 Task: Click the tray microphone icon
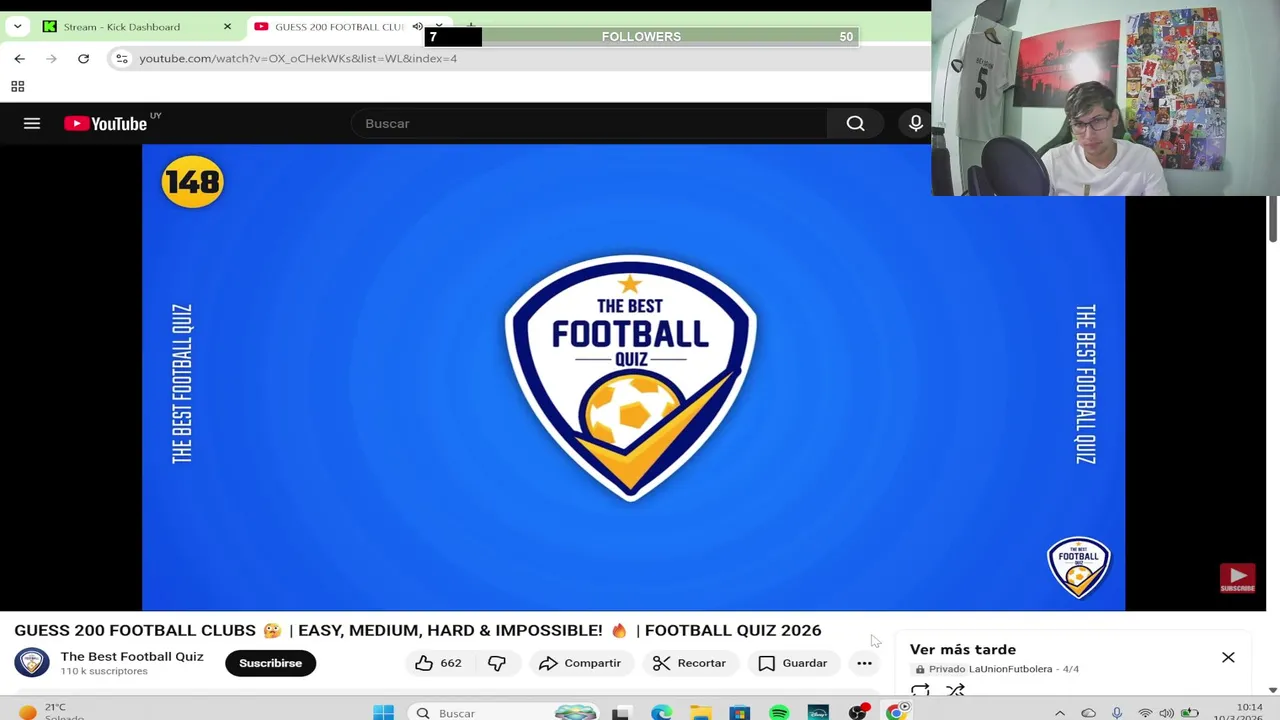[x=1117, y=713]
